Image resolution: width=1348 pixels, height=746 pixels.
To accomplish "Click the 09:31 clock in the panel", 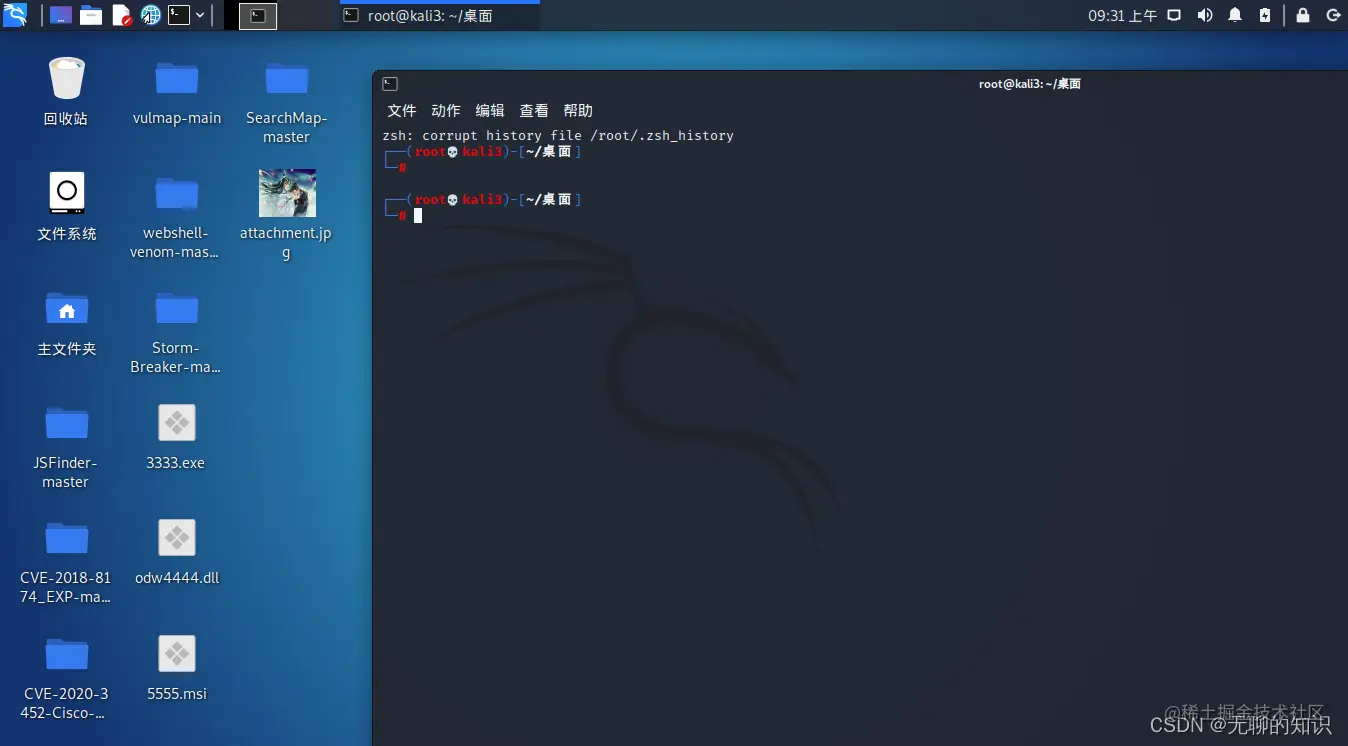I will click(x=1122, y=16).
